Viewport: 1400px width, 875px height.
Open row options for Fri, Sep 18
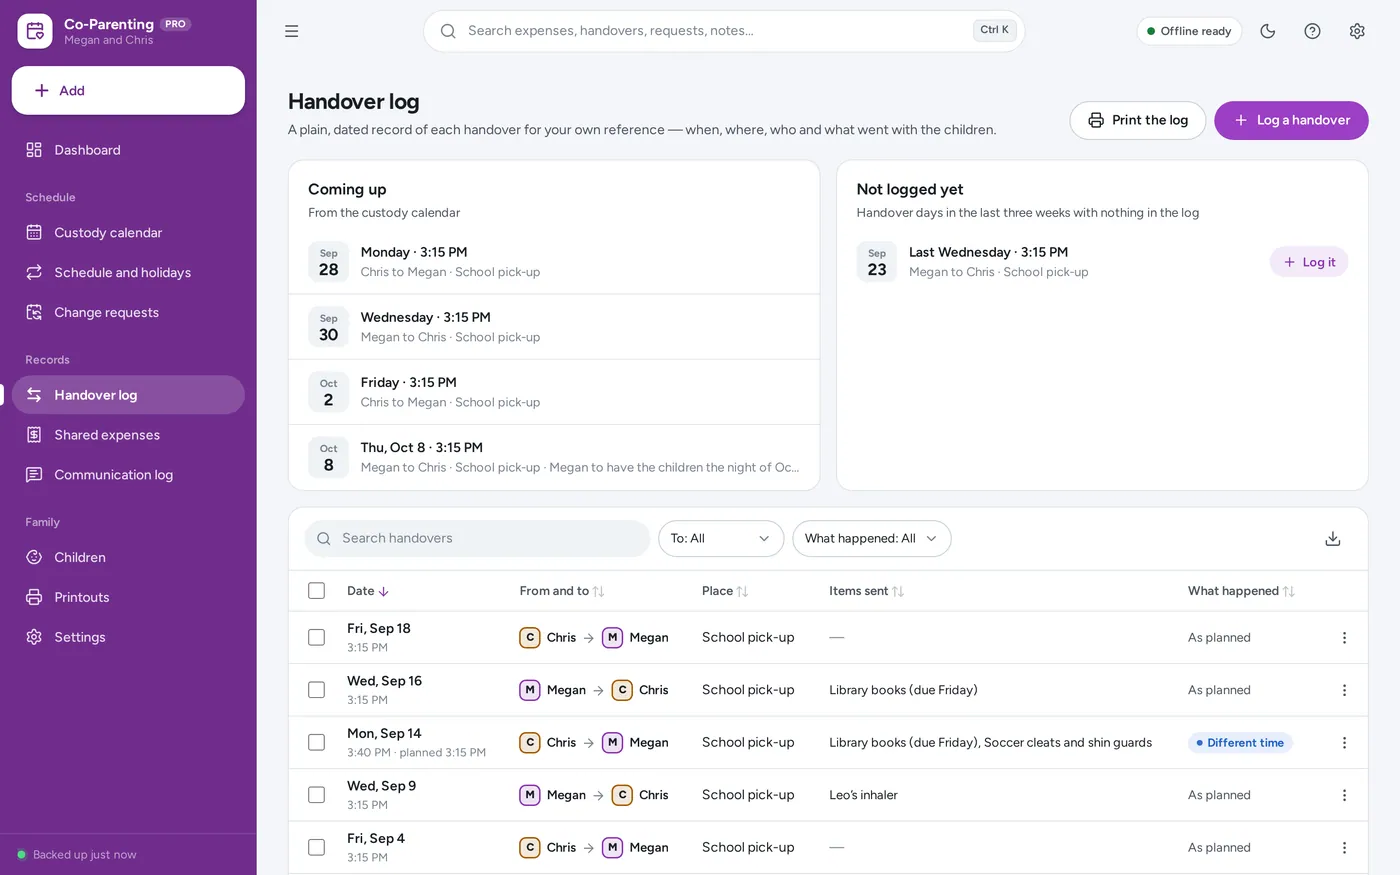1344,638
